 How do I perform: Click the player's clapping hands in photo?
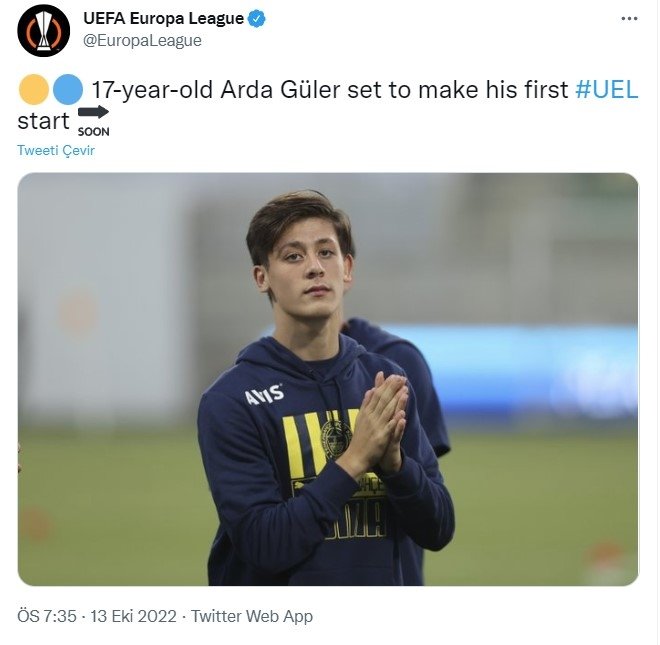coord(377,423)
